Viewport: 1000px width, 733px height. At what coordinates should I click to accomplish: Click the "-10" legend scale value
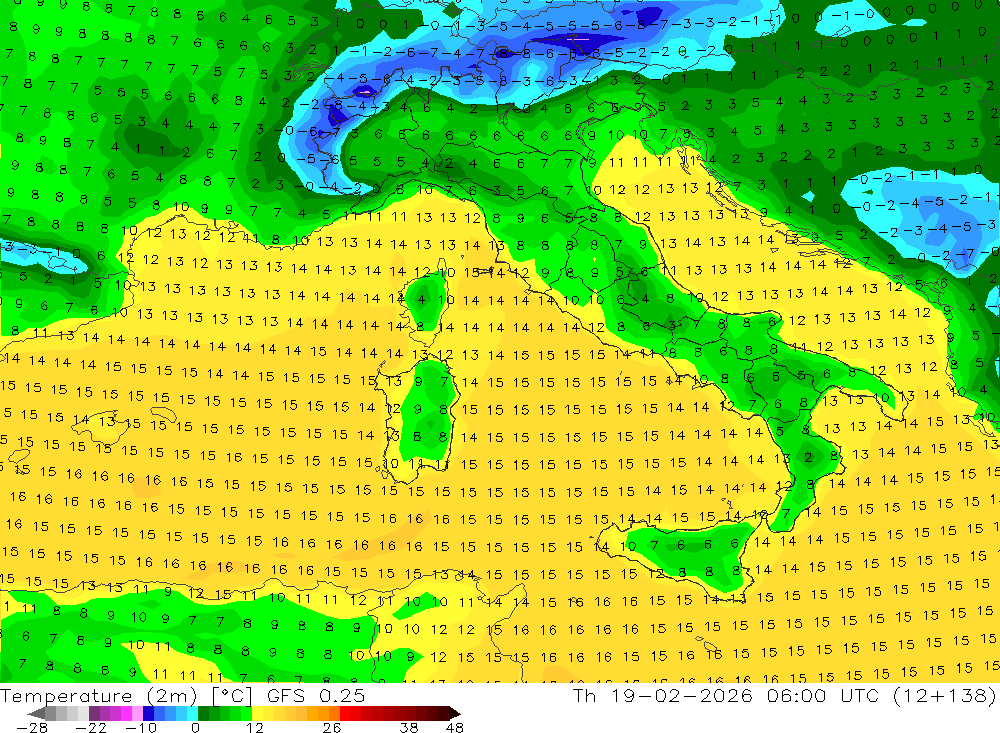pos(140,727)
